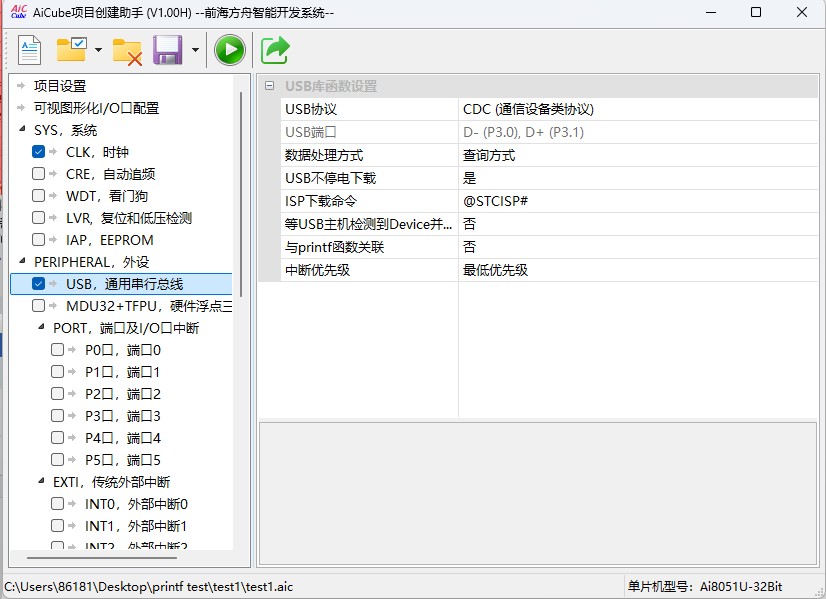Collapse the USB库函数设置 section minus icon
Viewport: 826px width, 599px height.
pos(269,86)
